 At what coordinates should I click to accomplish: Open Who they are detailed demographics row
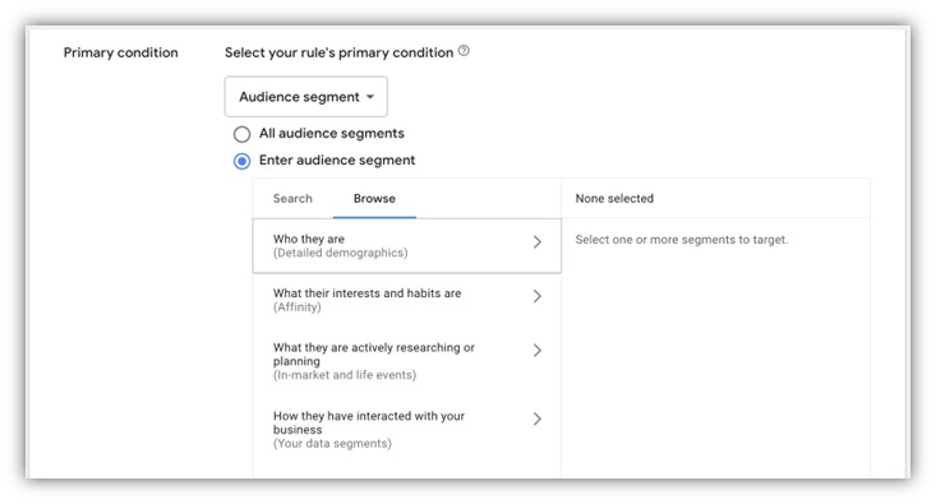[x=407, y=246]
